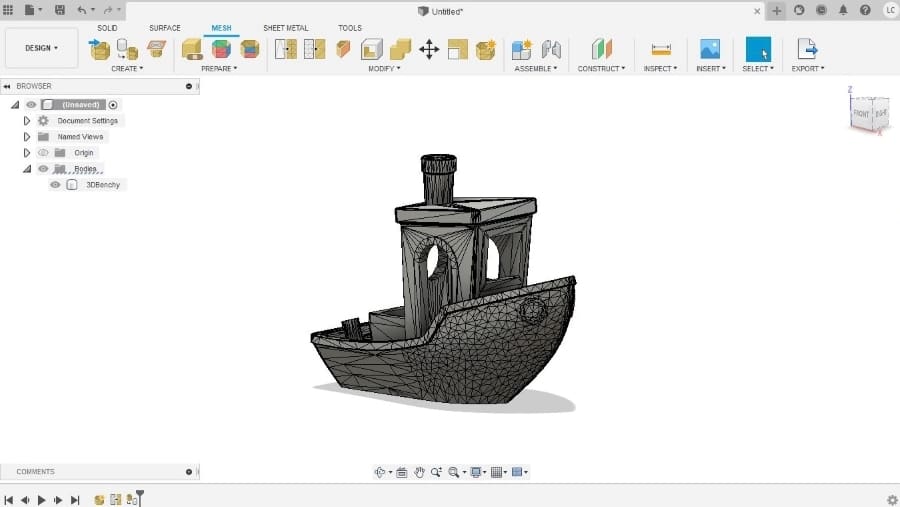Activate the Move/Copy arrows tool

pos(429,49)
